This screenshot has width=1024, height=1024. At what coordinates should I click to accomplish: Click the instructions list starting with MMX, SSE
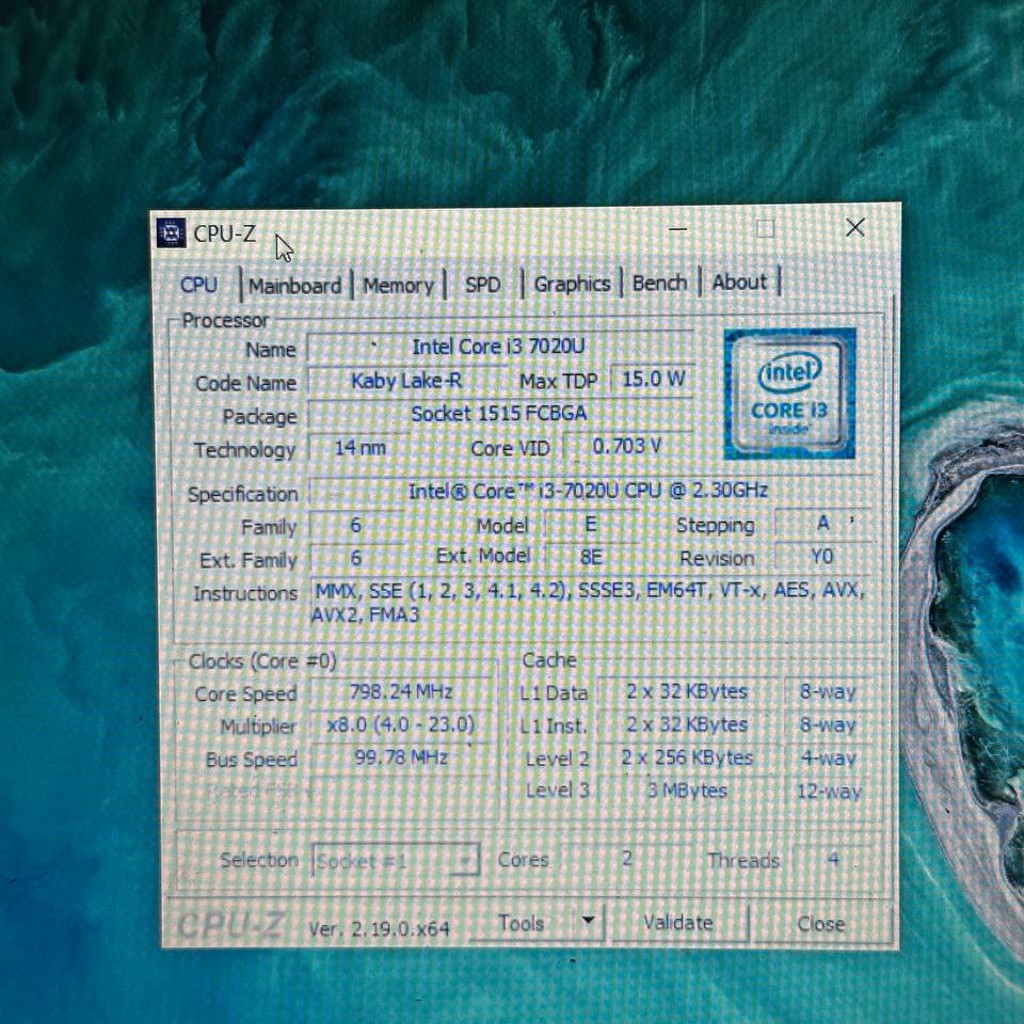tap(590, 602)
